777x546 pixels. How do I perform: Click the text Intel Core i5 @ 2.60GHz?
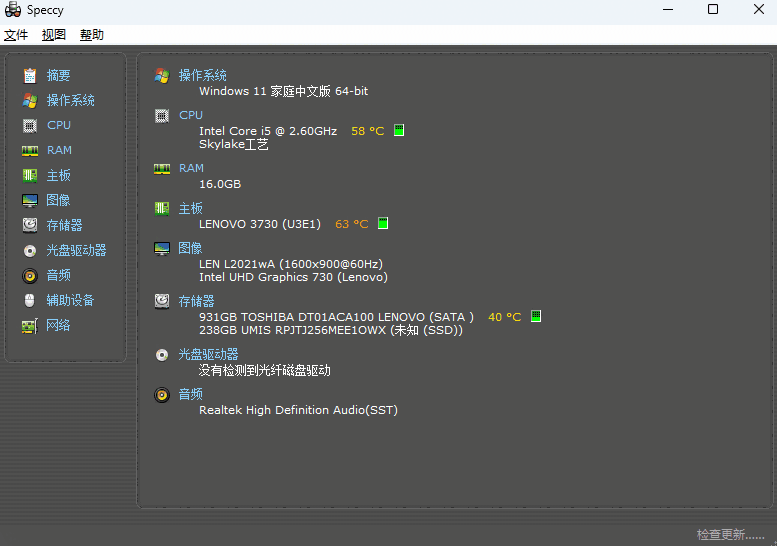pyautogui.click(x=268, y=131)
